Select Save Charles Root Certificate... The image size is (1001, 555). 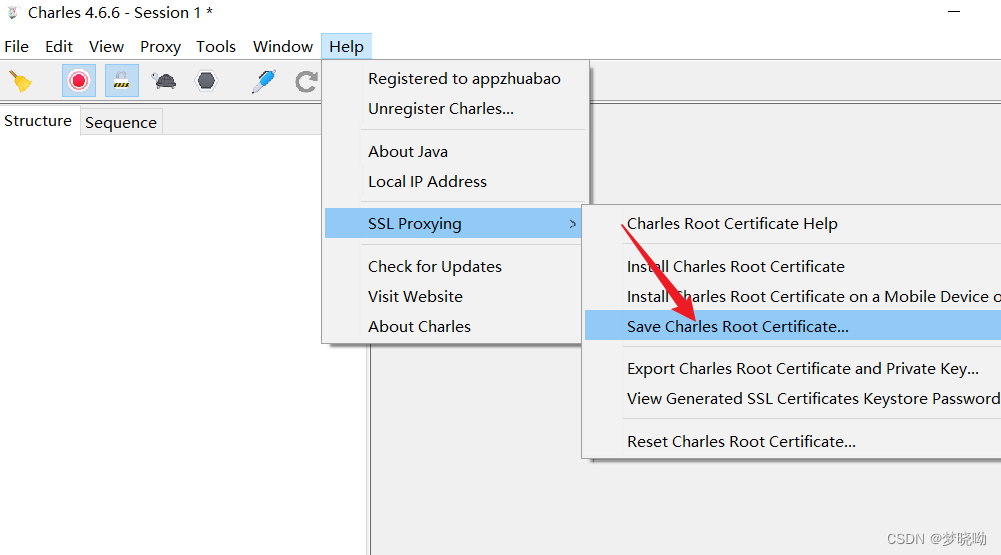[793, 326]
